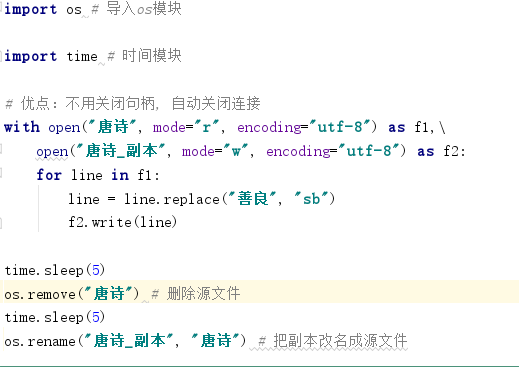Click the first "time.sleep(5)" line
519x370 pixels.
pyautogui.click(x=55, y=270)
